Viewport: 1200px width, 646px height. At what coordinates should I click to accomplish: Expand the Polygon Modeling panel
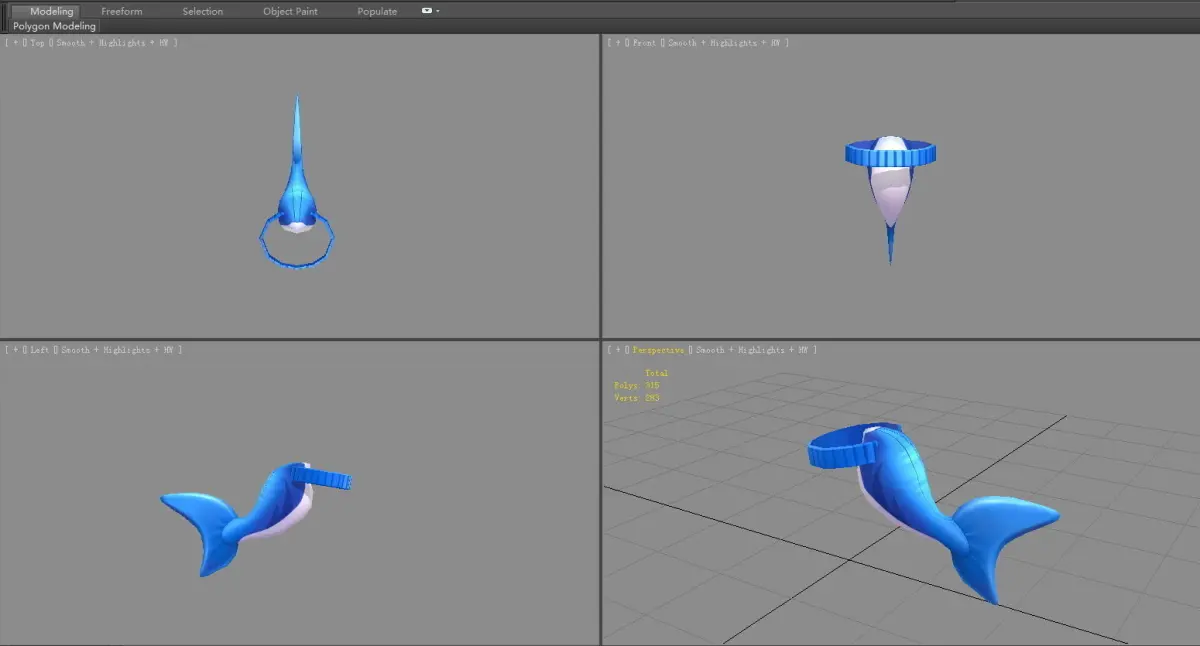coord(55,26)
